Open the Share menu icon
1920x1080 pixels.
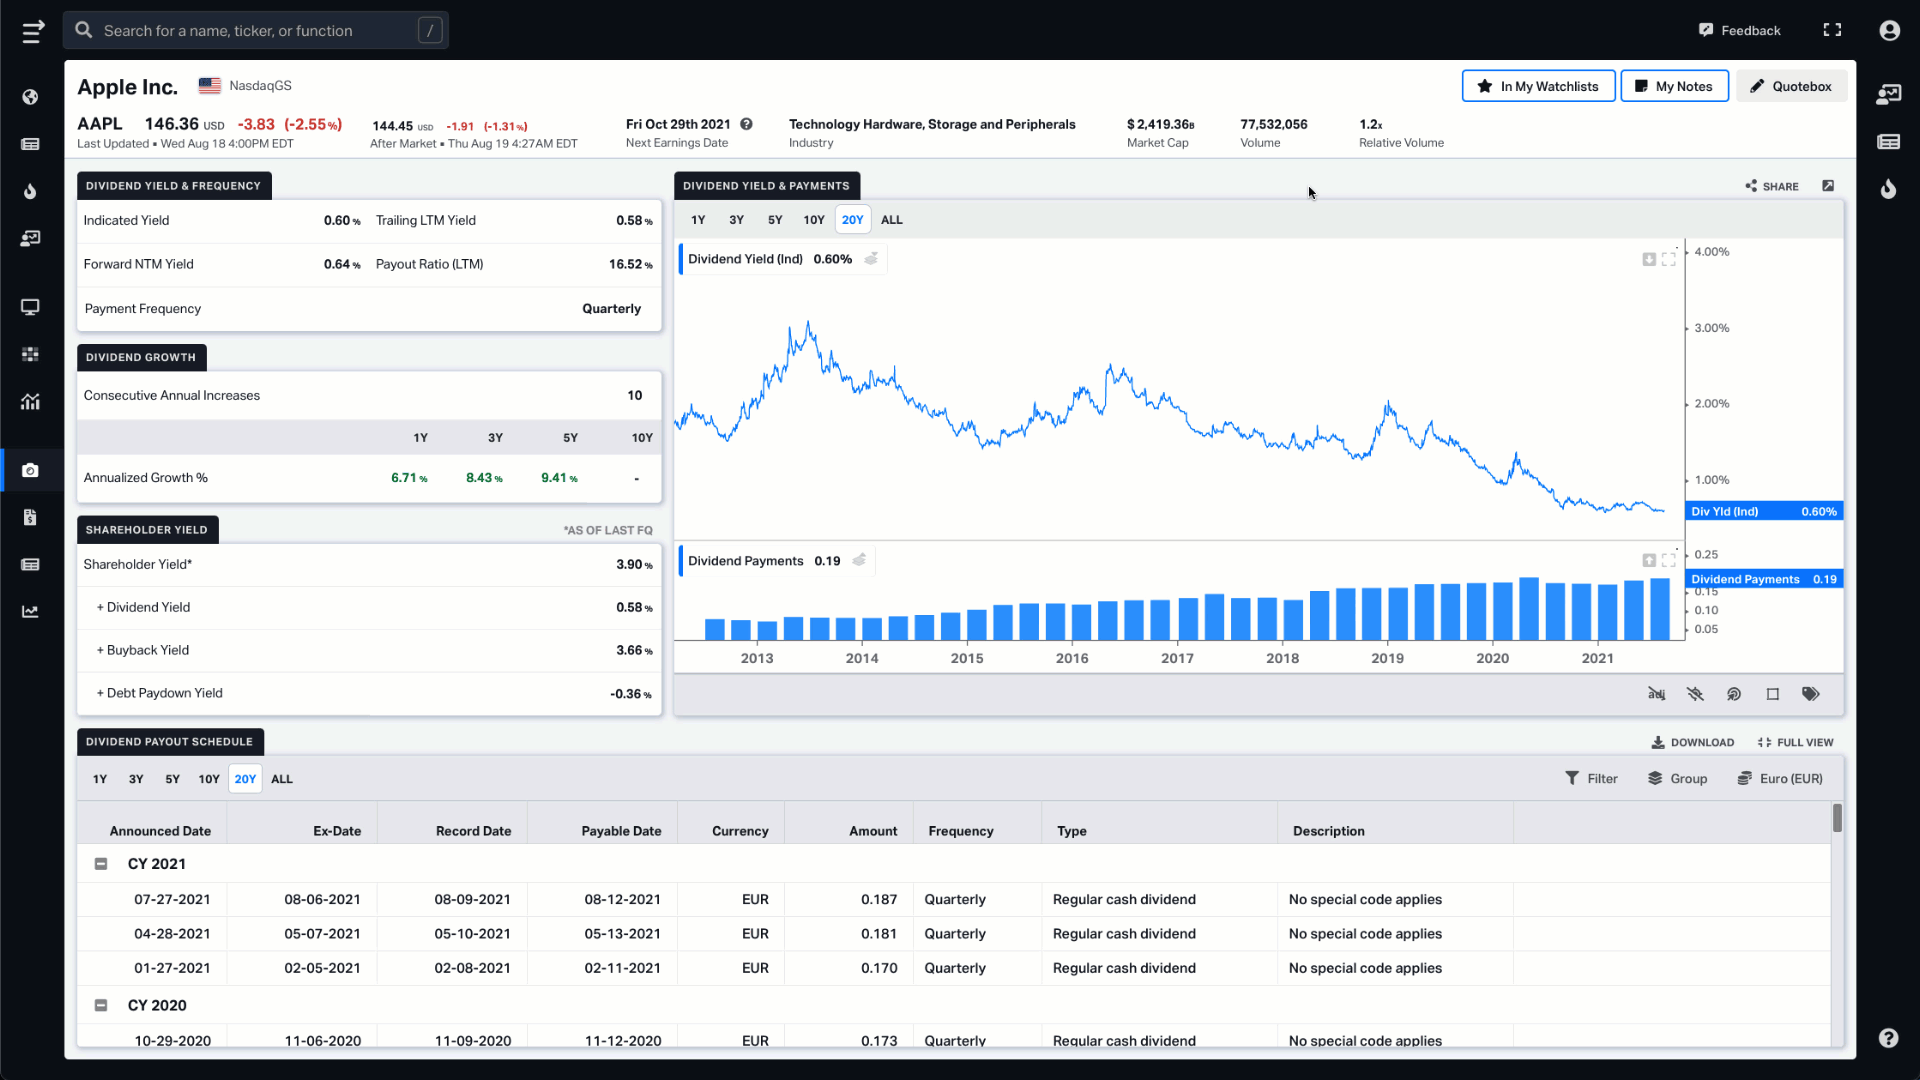[1751, 186]
